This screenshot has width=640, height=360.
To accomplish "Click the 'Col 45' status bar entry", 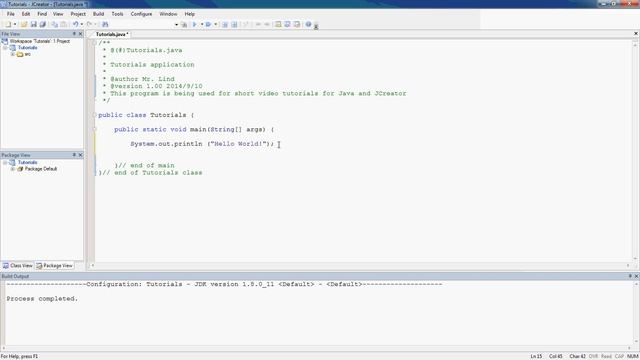I will (x=556, y=356).
